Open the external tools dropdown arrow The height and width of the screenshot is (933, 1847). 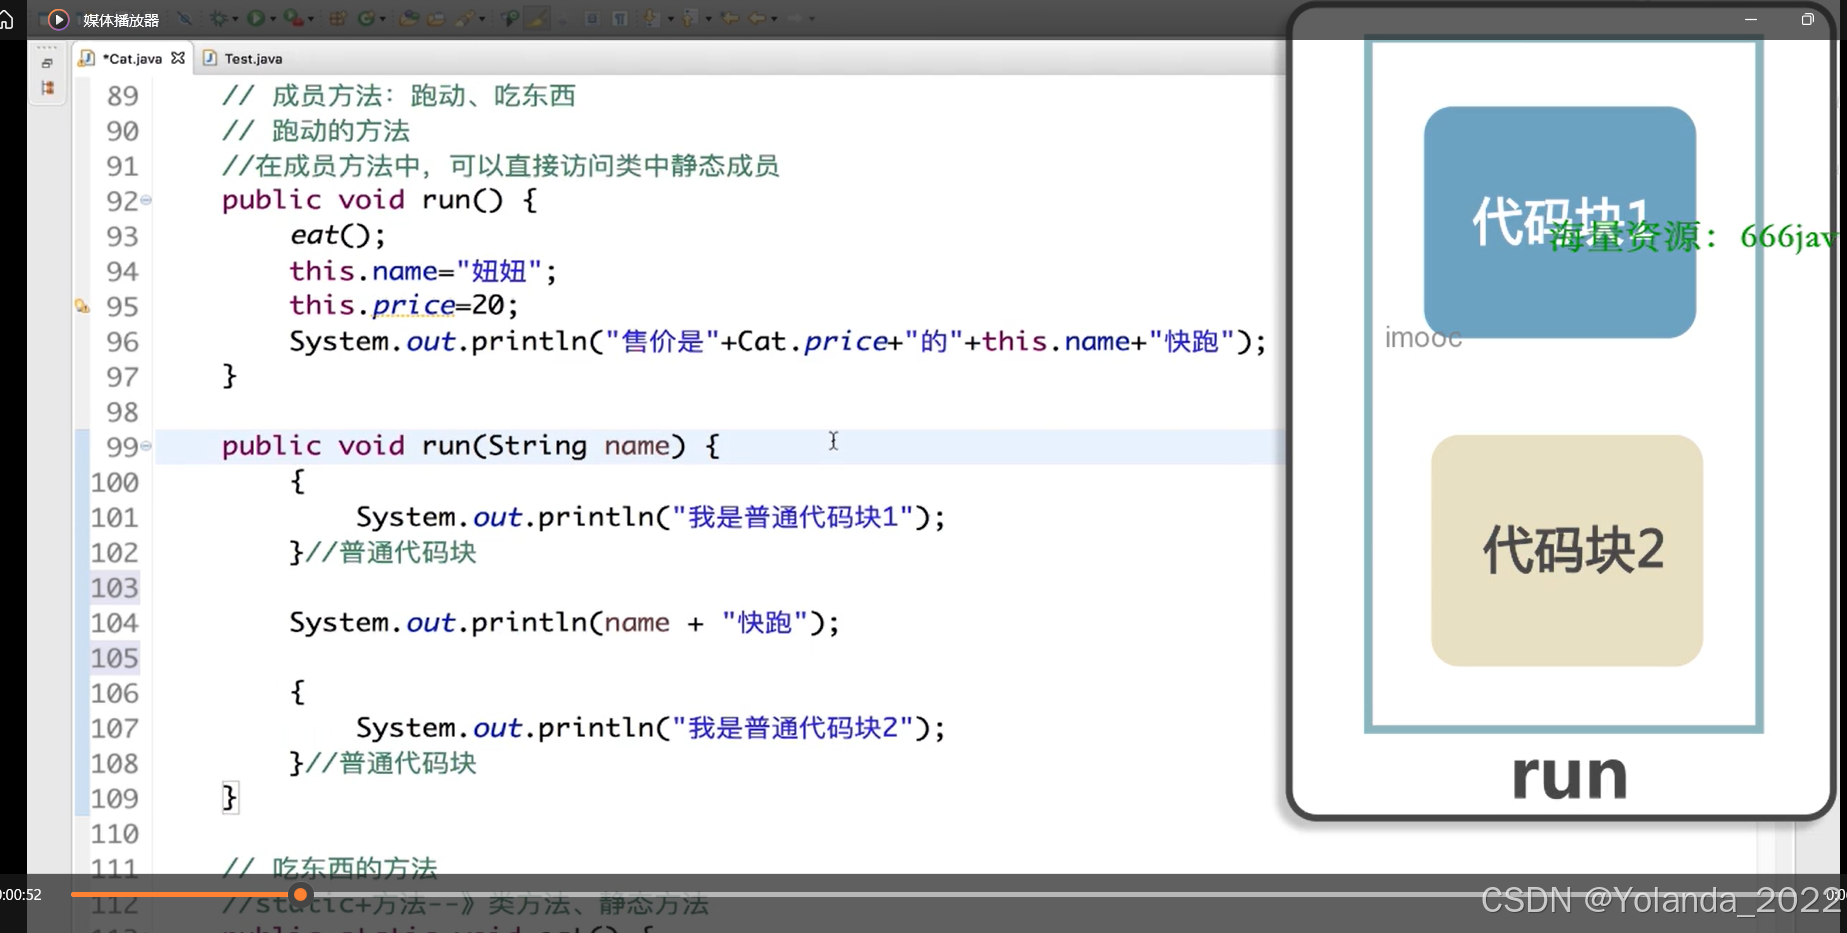tap(311, 18)
